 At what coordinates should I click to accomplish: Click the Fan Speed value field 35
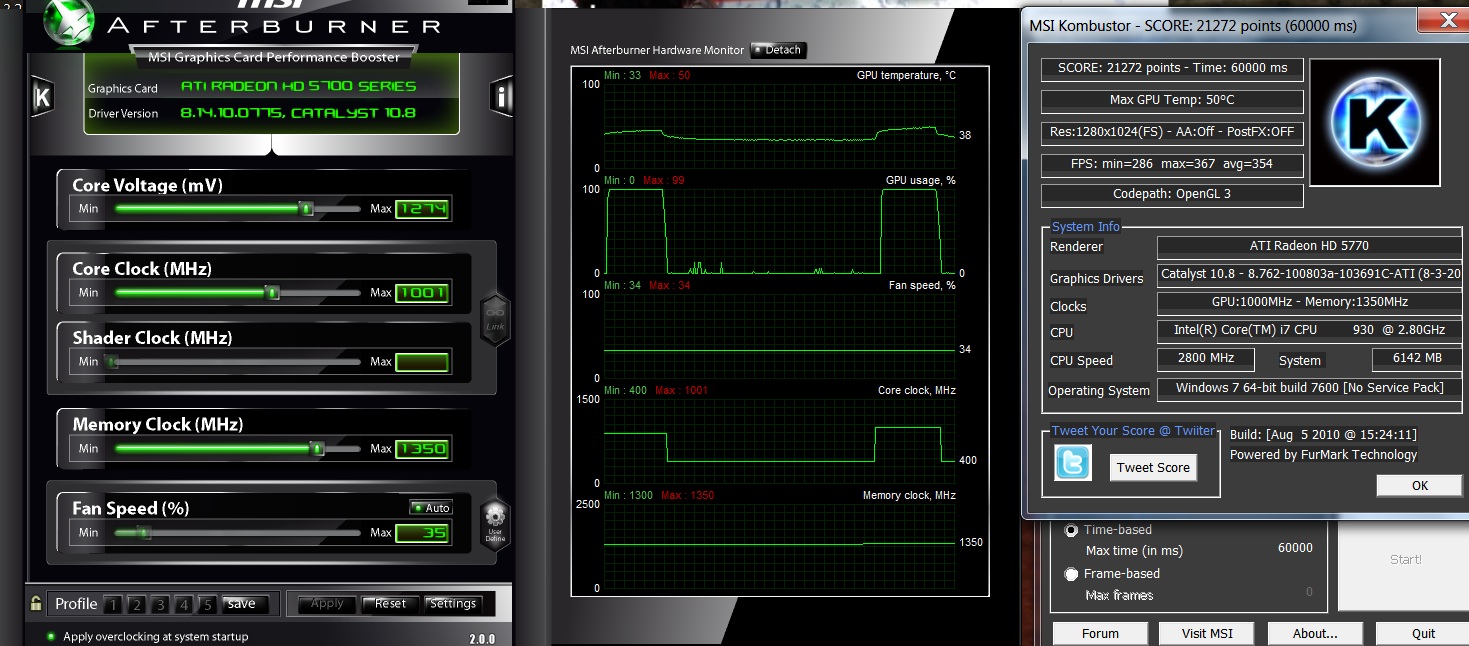422,533
